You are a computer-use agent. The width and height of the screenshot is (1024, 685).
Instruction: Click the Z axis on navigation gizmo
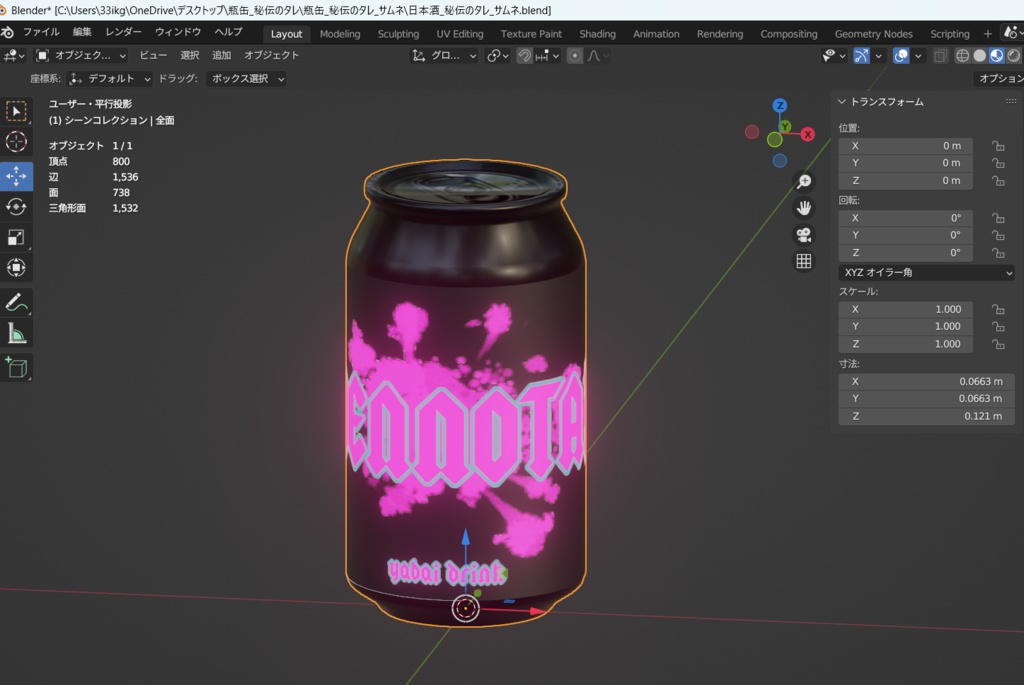[780, 105]
